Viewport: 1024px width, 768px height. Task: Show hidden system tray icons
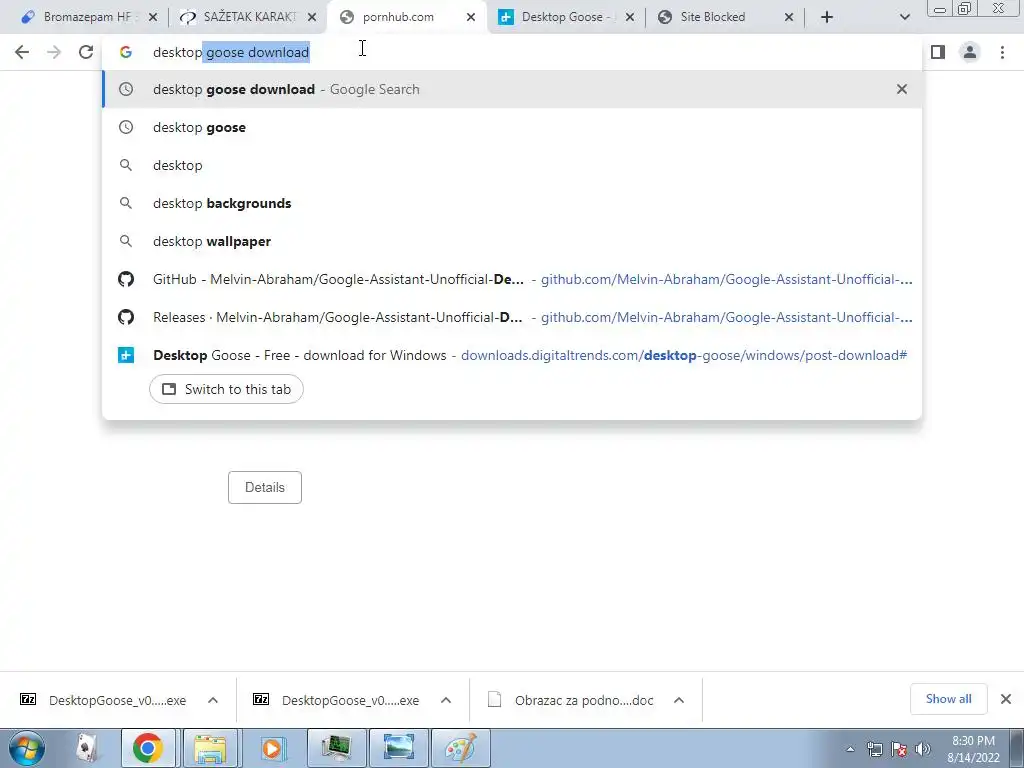tap(850, 749)
